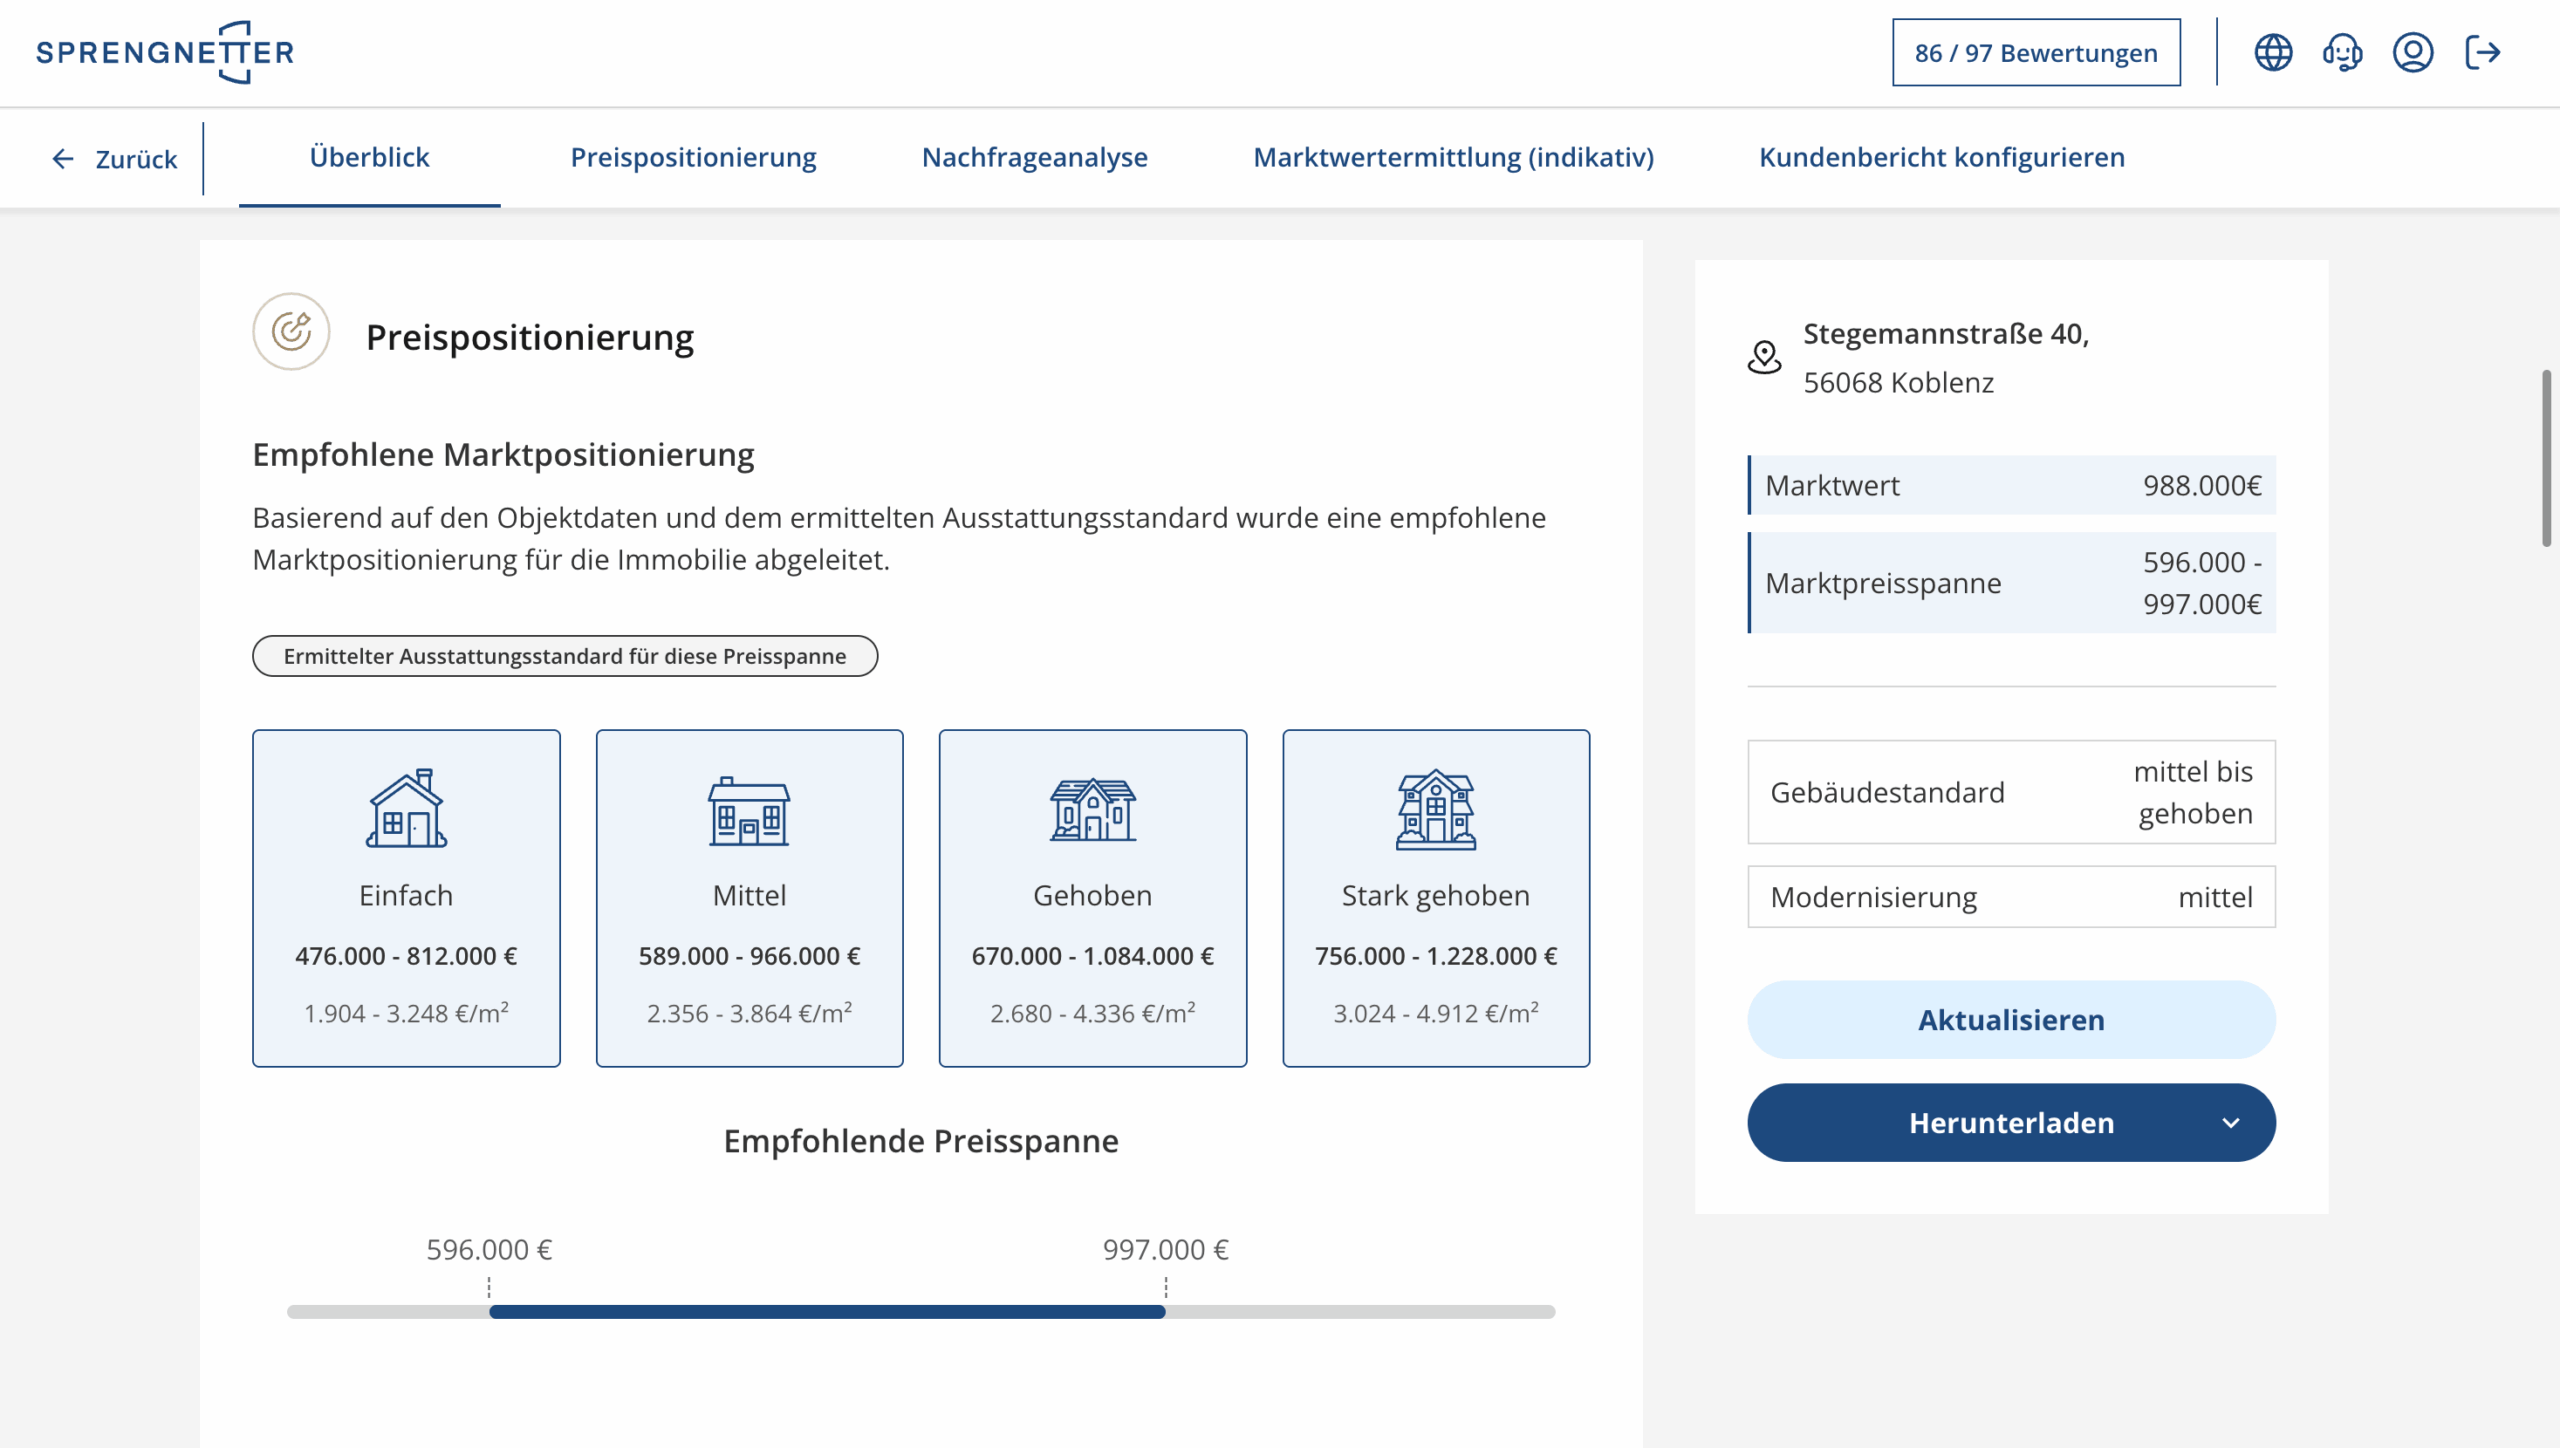
Task: Select the Gehoben card price range 670.000 - 1.084.000 €
Action: pos(1092,956)
